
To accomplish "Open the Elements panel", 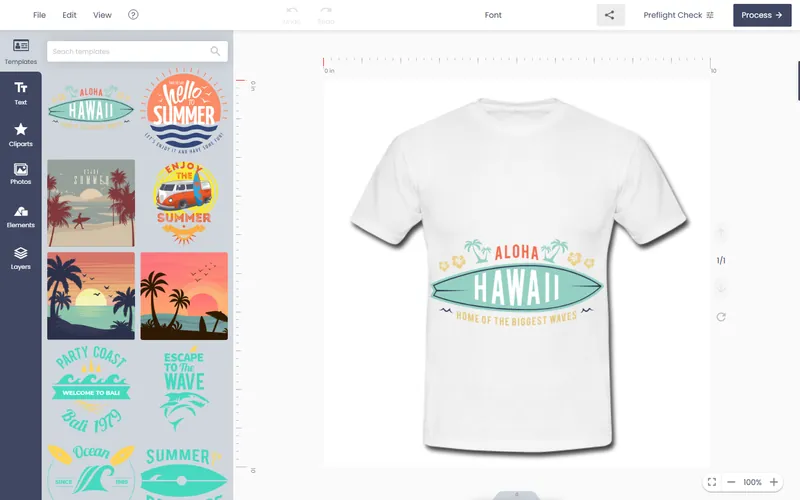I will (x=20, y=216).
